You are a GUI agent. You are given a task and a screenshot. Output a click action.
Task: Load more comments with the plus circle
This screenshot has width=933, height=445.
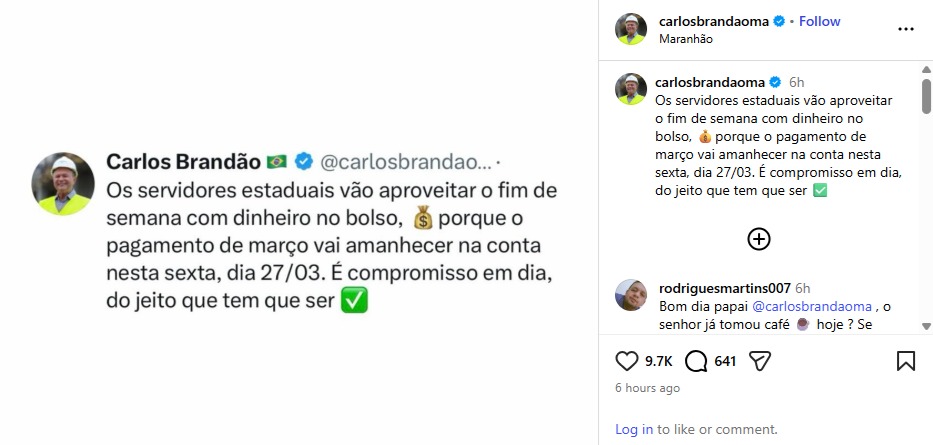click(x=759, y=238)
